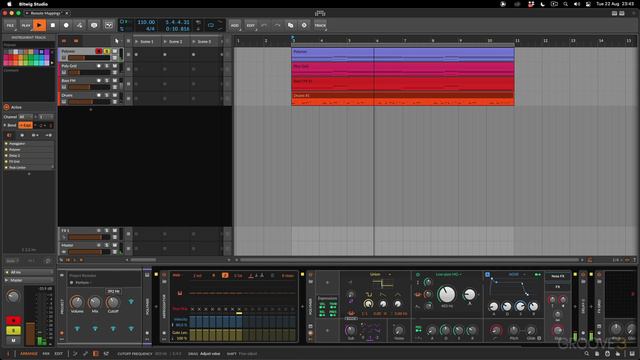
Task: Mute the Polymer track
Action: point(115,51)
